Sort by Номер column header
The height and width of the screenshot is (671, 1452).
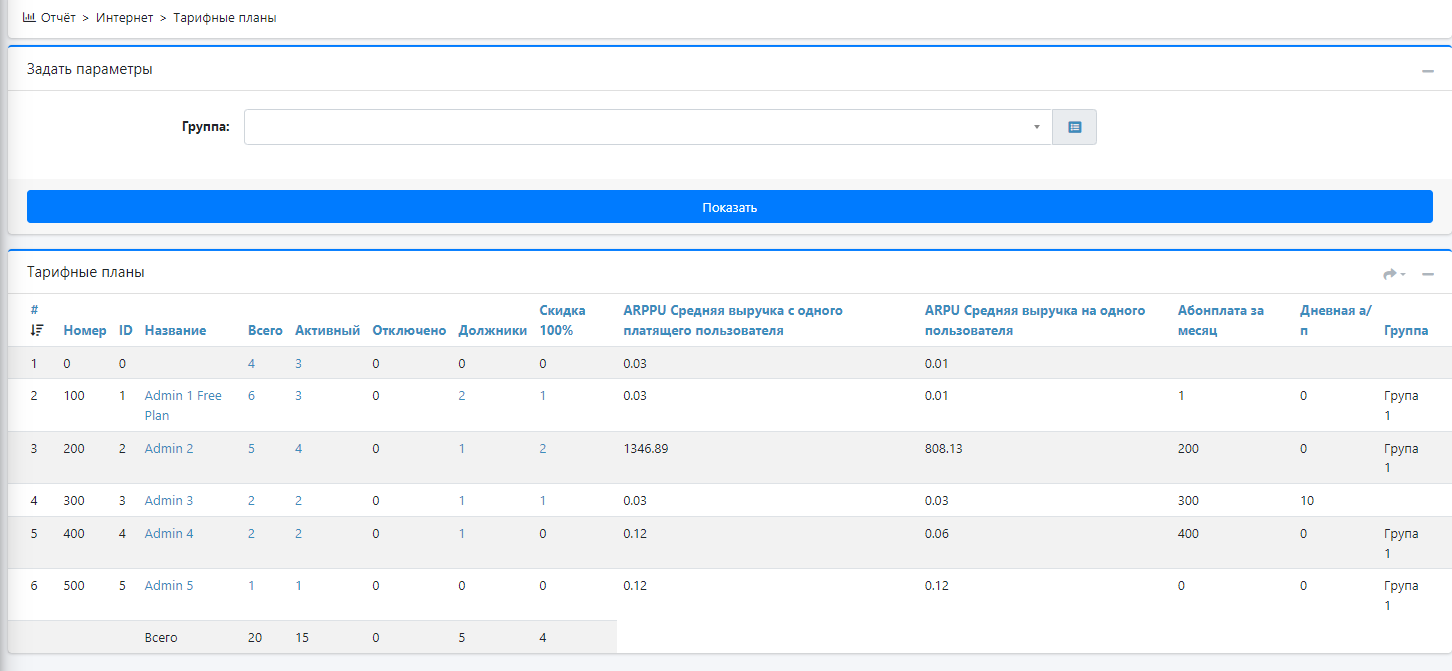(85, 330)
